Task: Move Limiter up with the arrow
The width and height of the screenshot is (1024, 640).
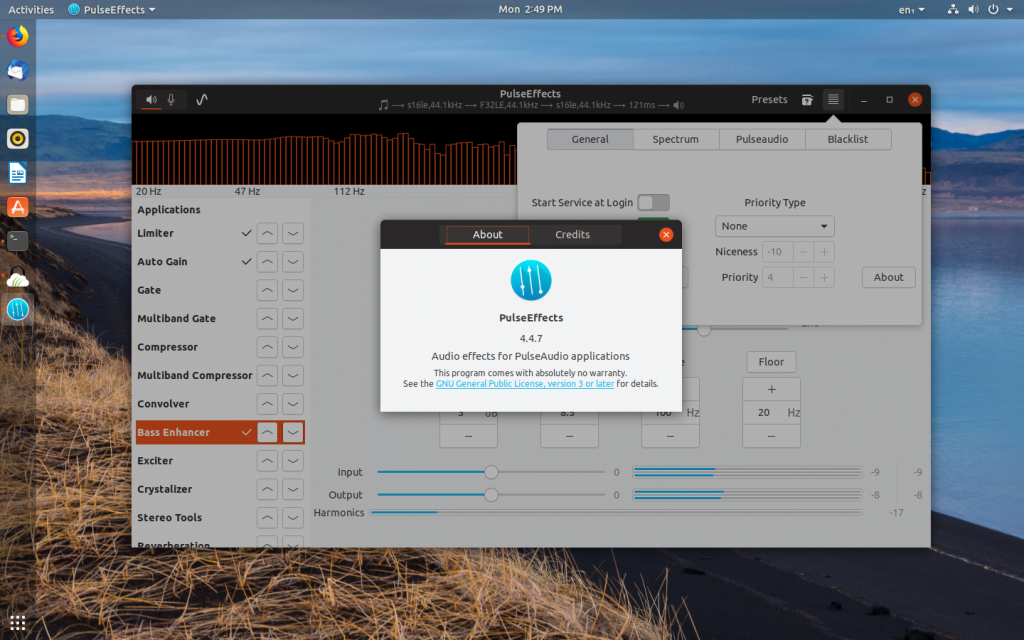Action: [x=267, y=234]
